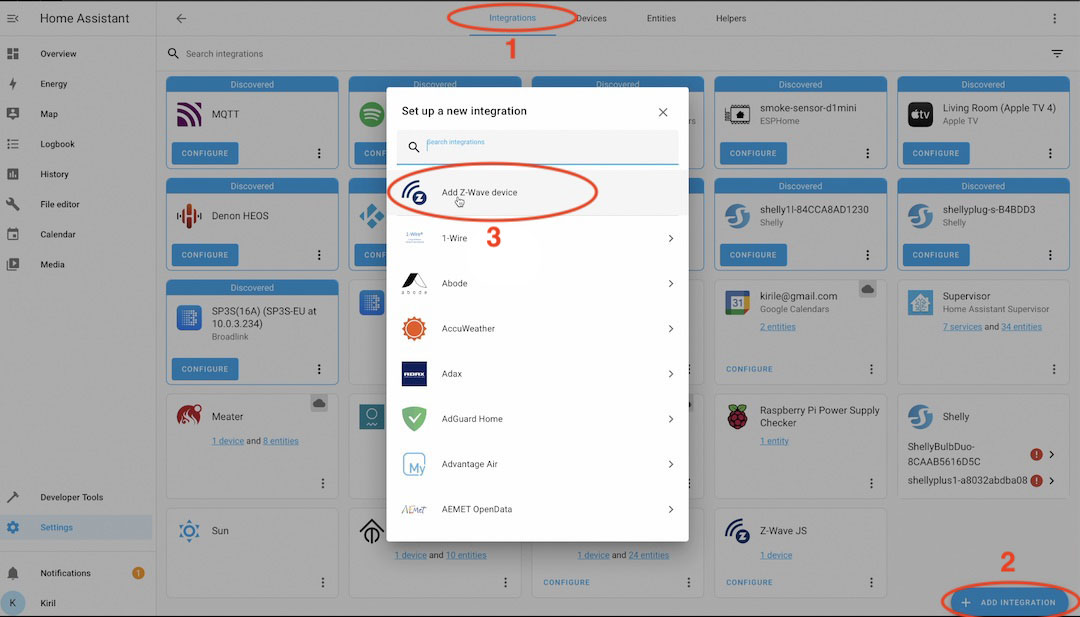Open the Logbook list icon
Viewport: 1080px width, 617px height.
point(13,144)
